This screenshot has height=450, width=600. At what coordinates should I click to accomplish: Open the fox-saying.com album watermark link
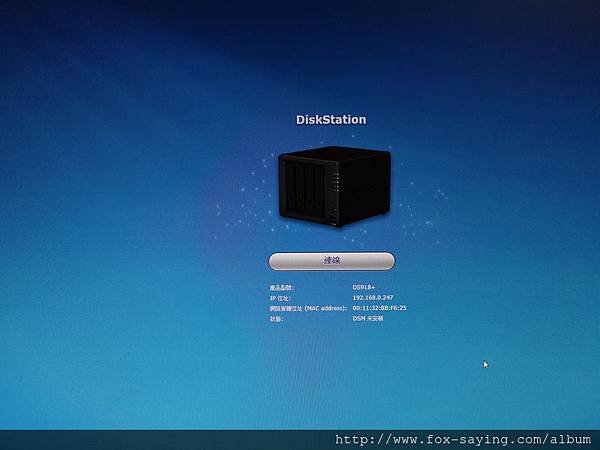click(x=463, y=440)
